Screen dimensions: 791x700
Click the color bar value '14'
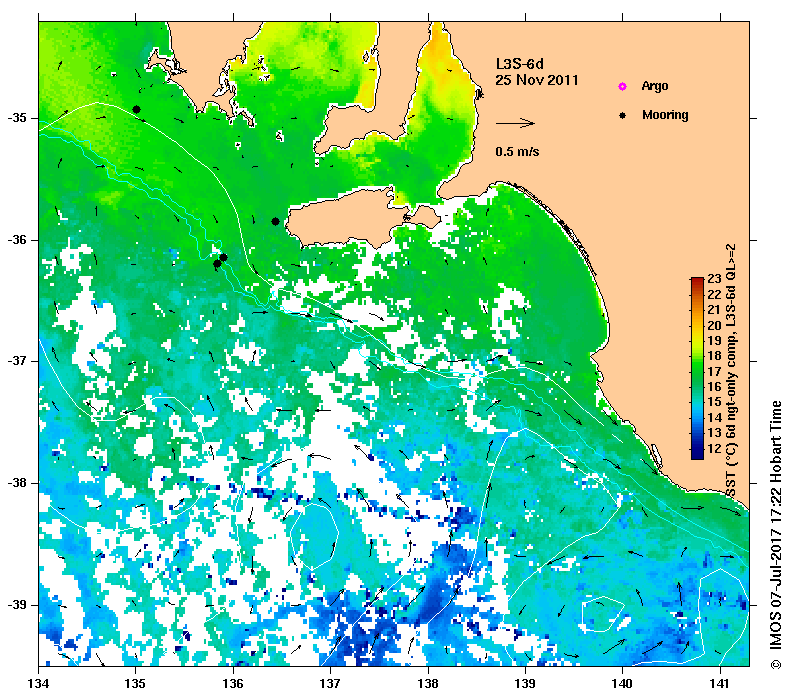(714, 418)
